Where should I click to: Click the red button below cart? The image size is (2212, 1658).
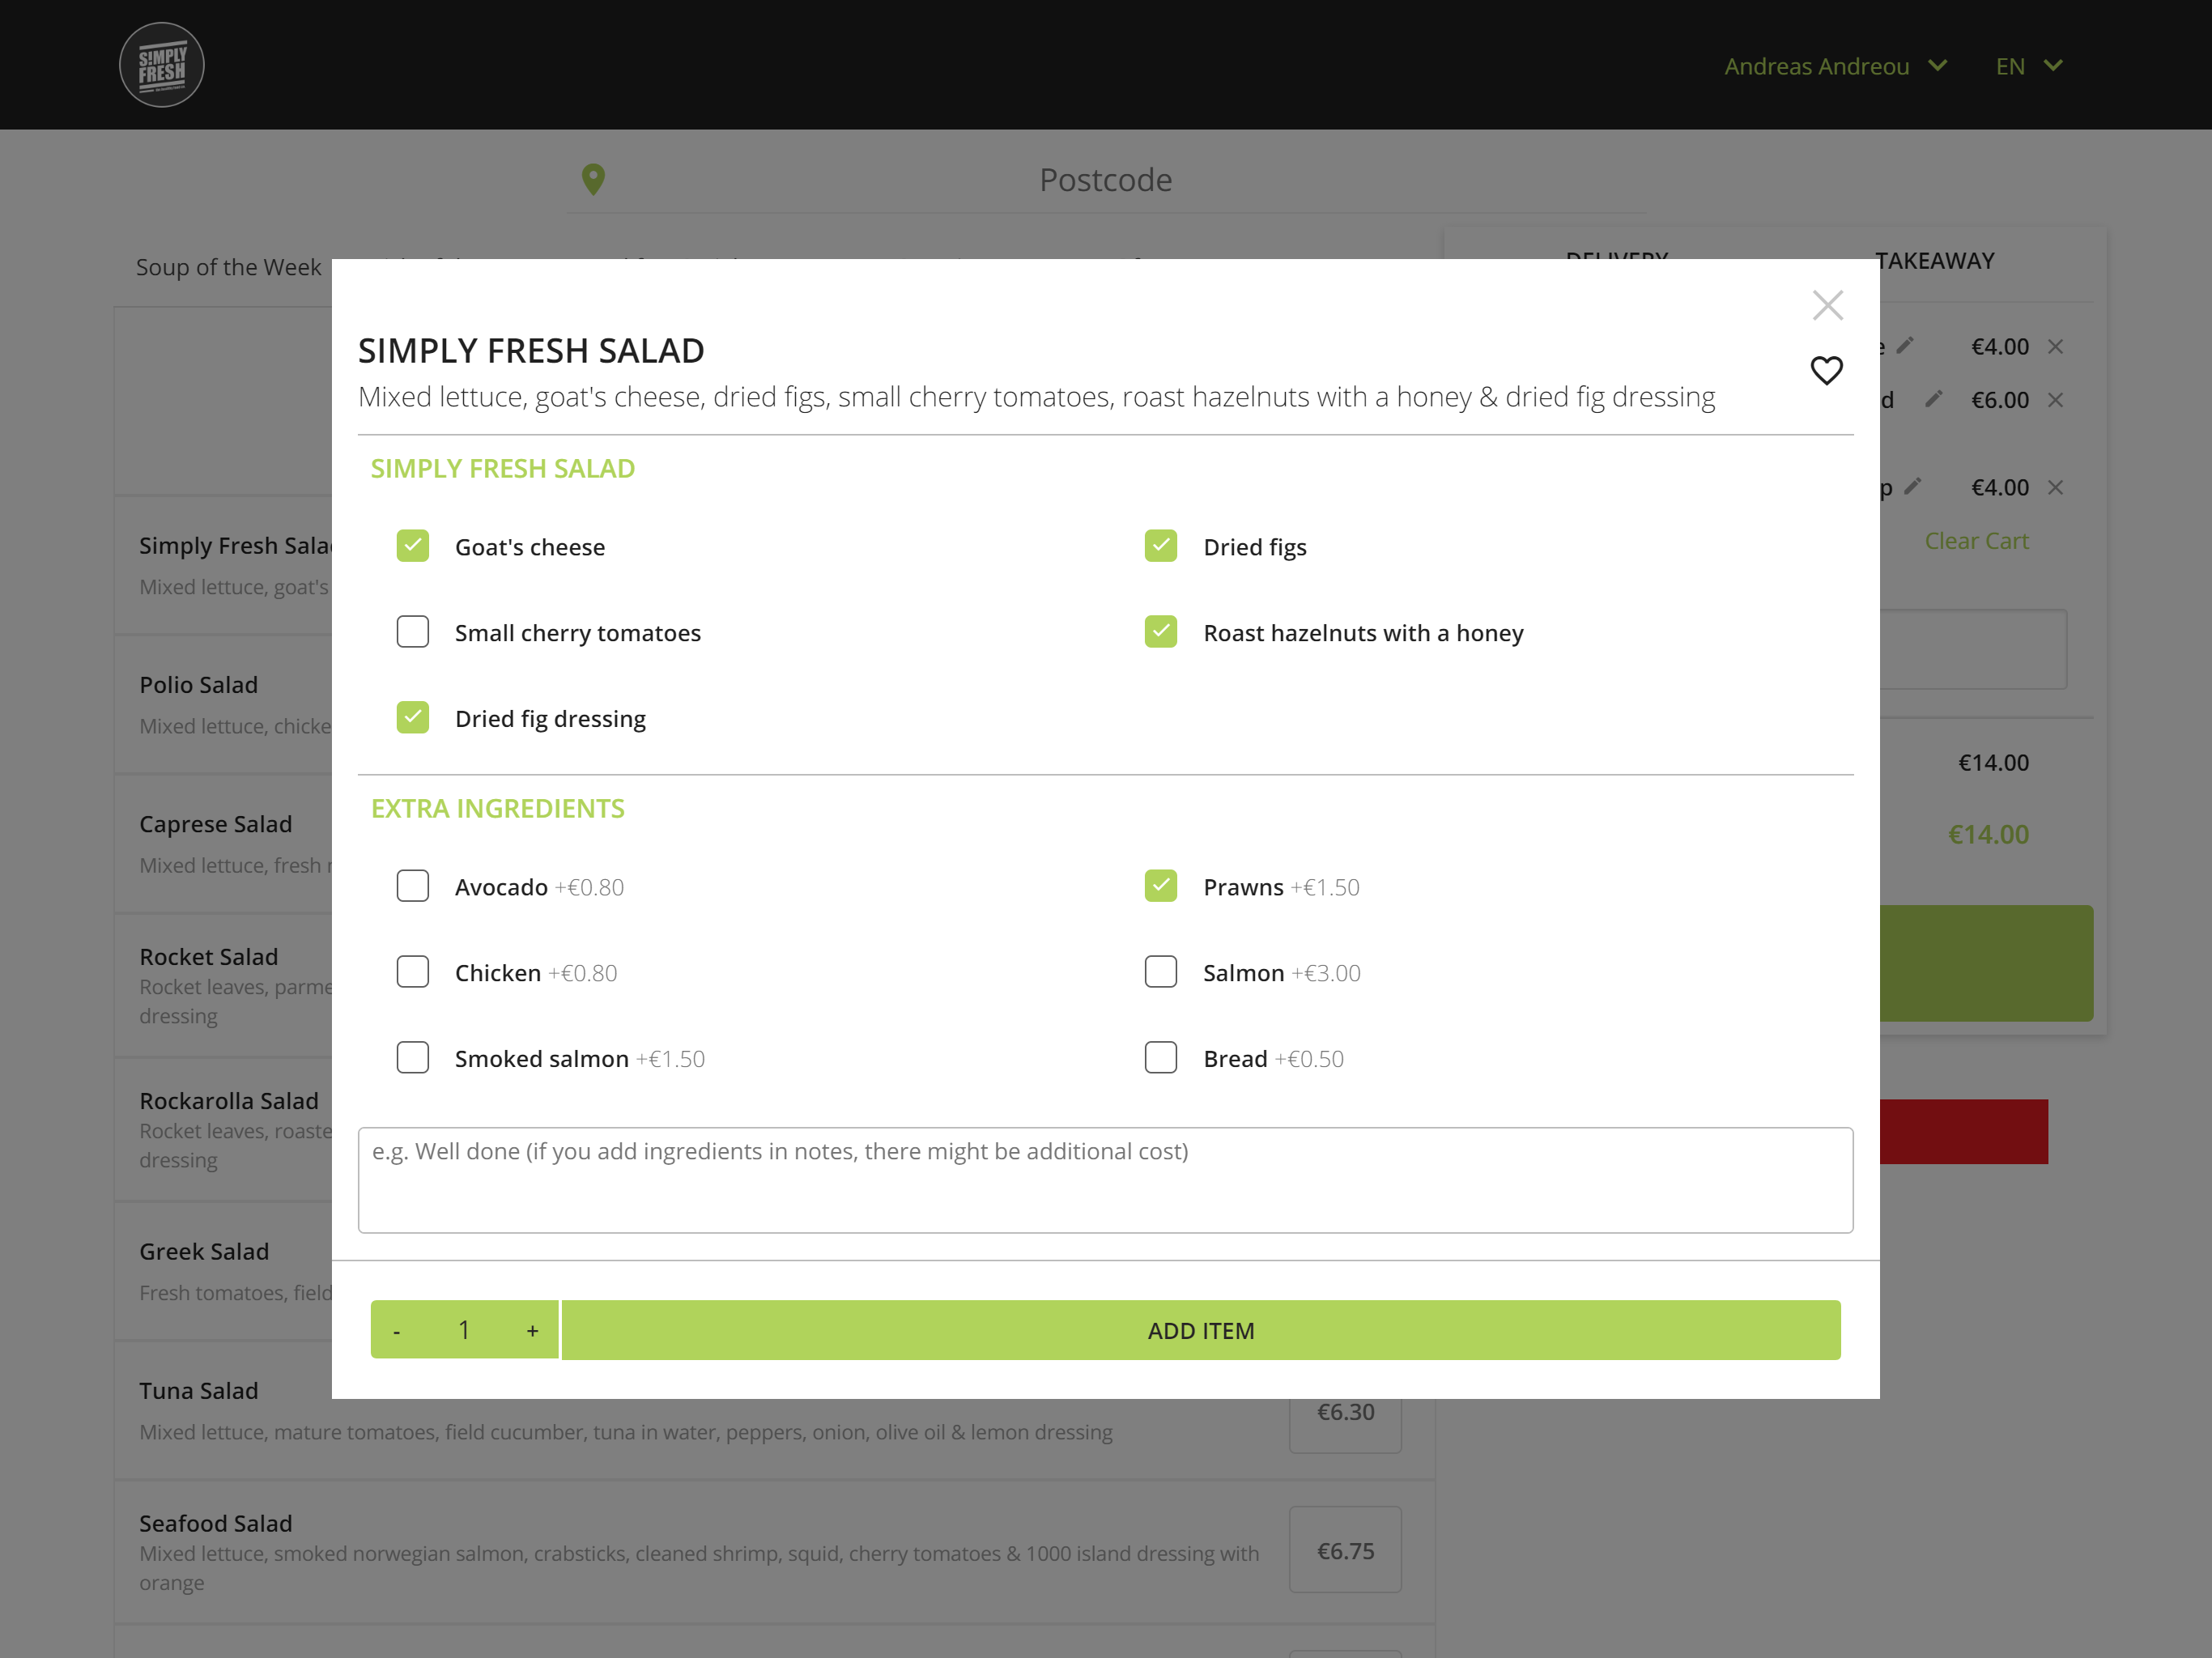coord(1964,1131)
